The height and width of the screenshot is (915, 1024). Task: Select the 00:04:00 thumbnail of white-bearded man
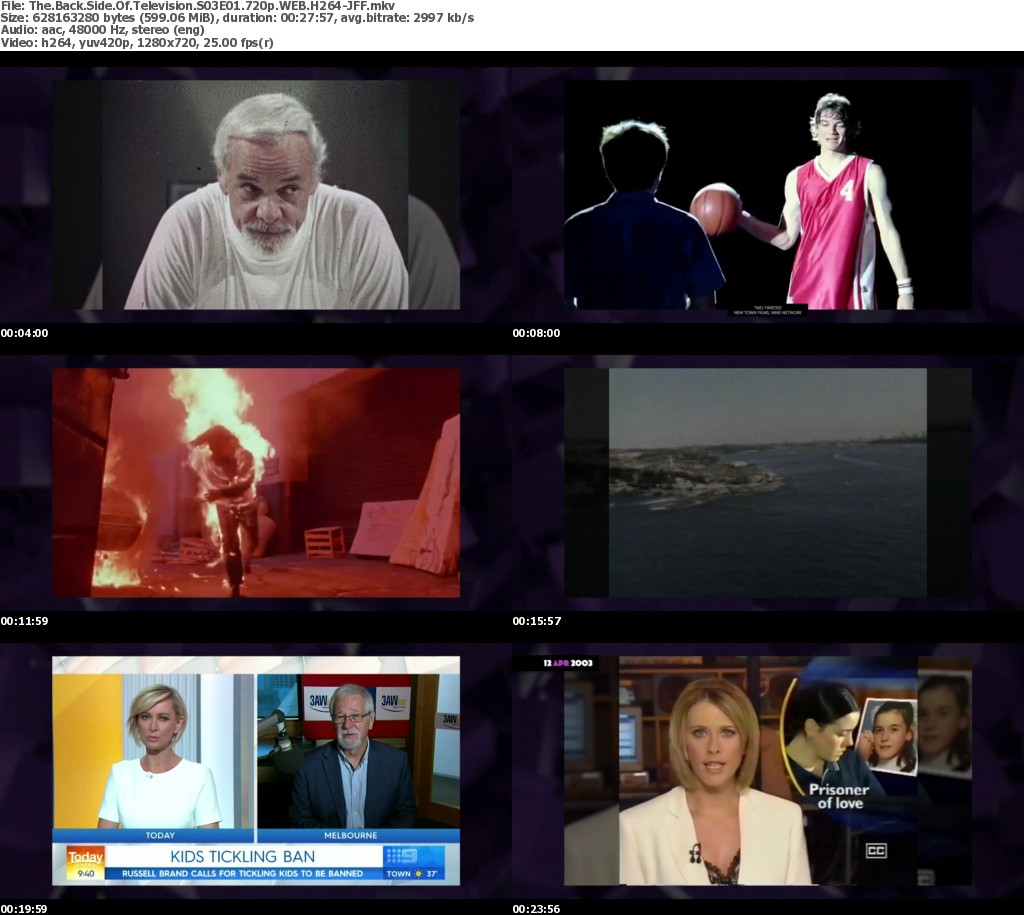click(x=256, y=195)
